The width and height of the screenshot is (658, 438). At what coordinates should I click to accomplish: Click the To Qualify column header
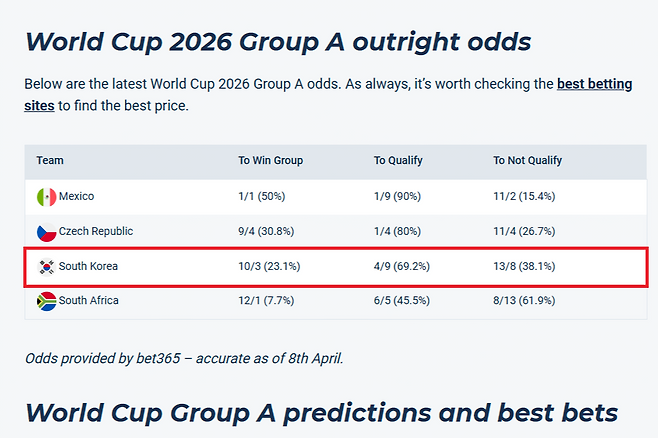tap(399, 160)
